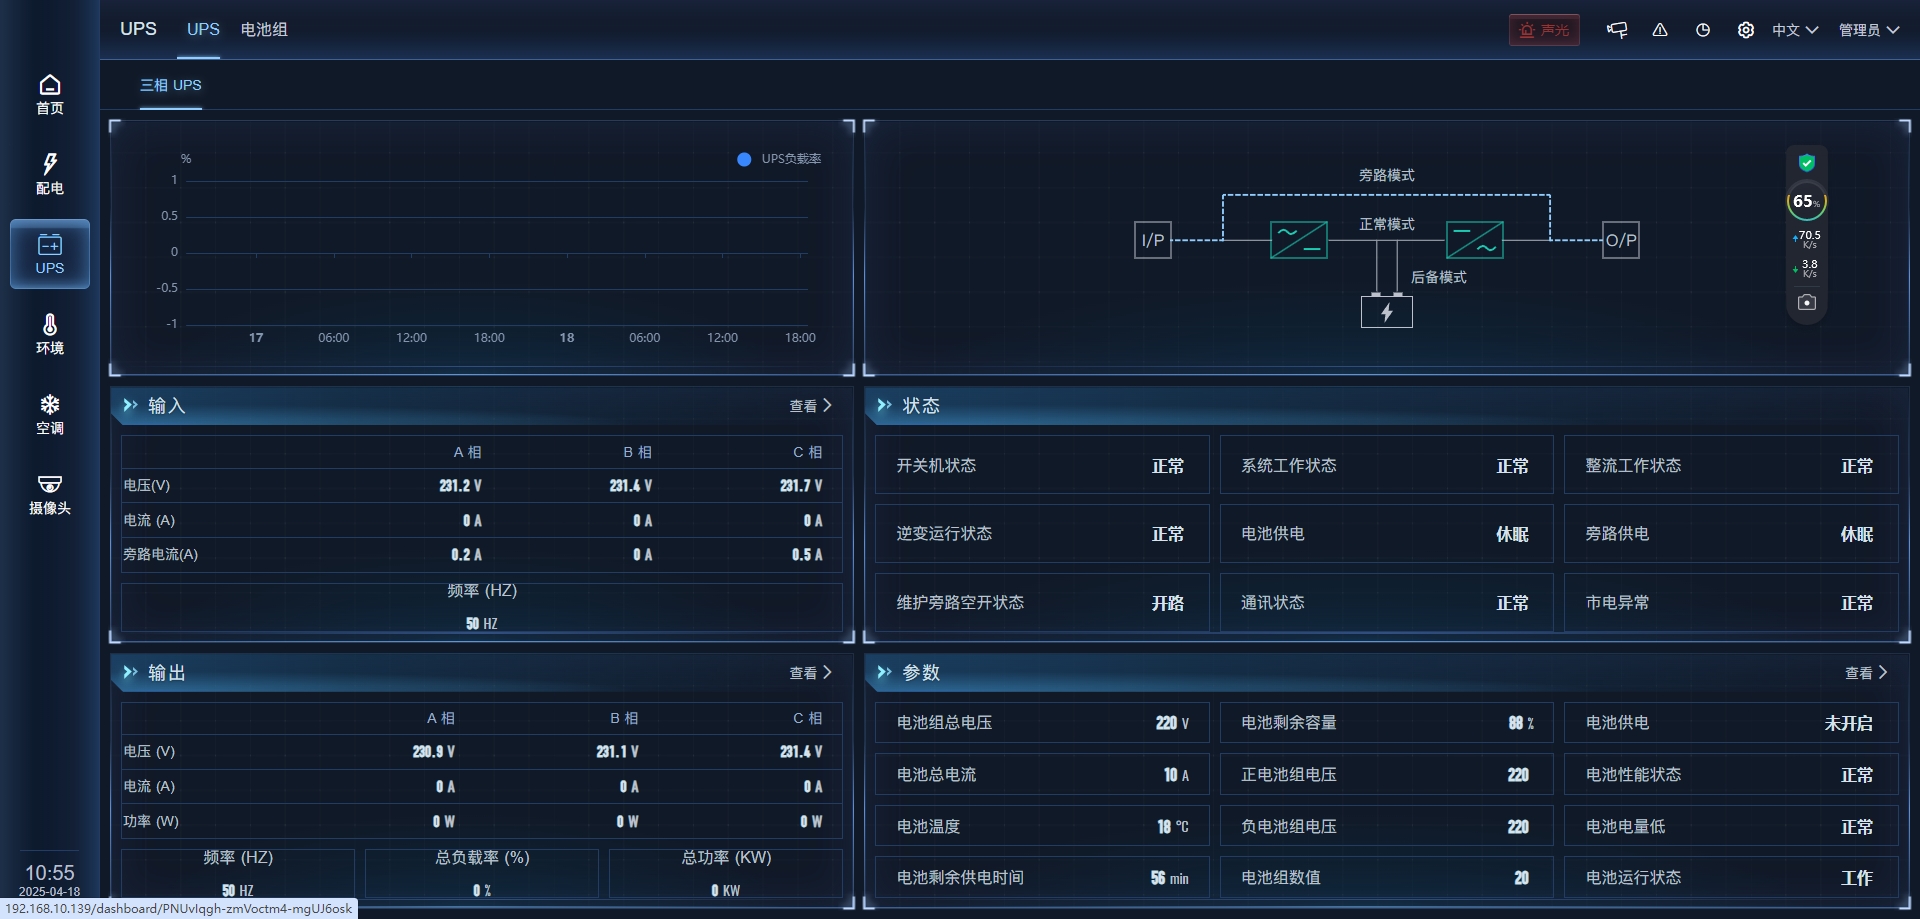This screenshot has height=919, width=1920.
Task: Click 查看 in the 参数 panel
Action: tap(1866, 673)
